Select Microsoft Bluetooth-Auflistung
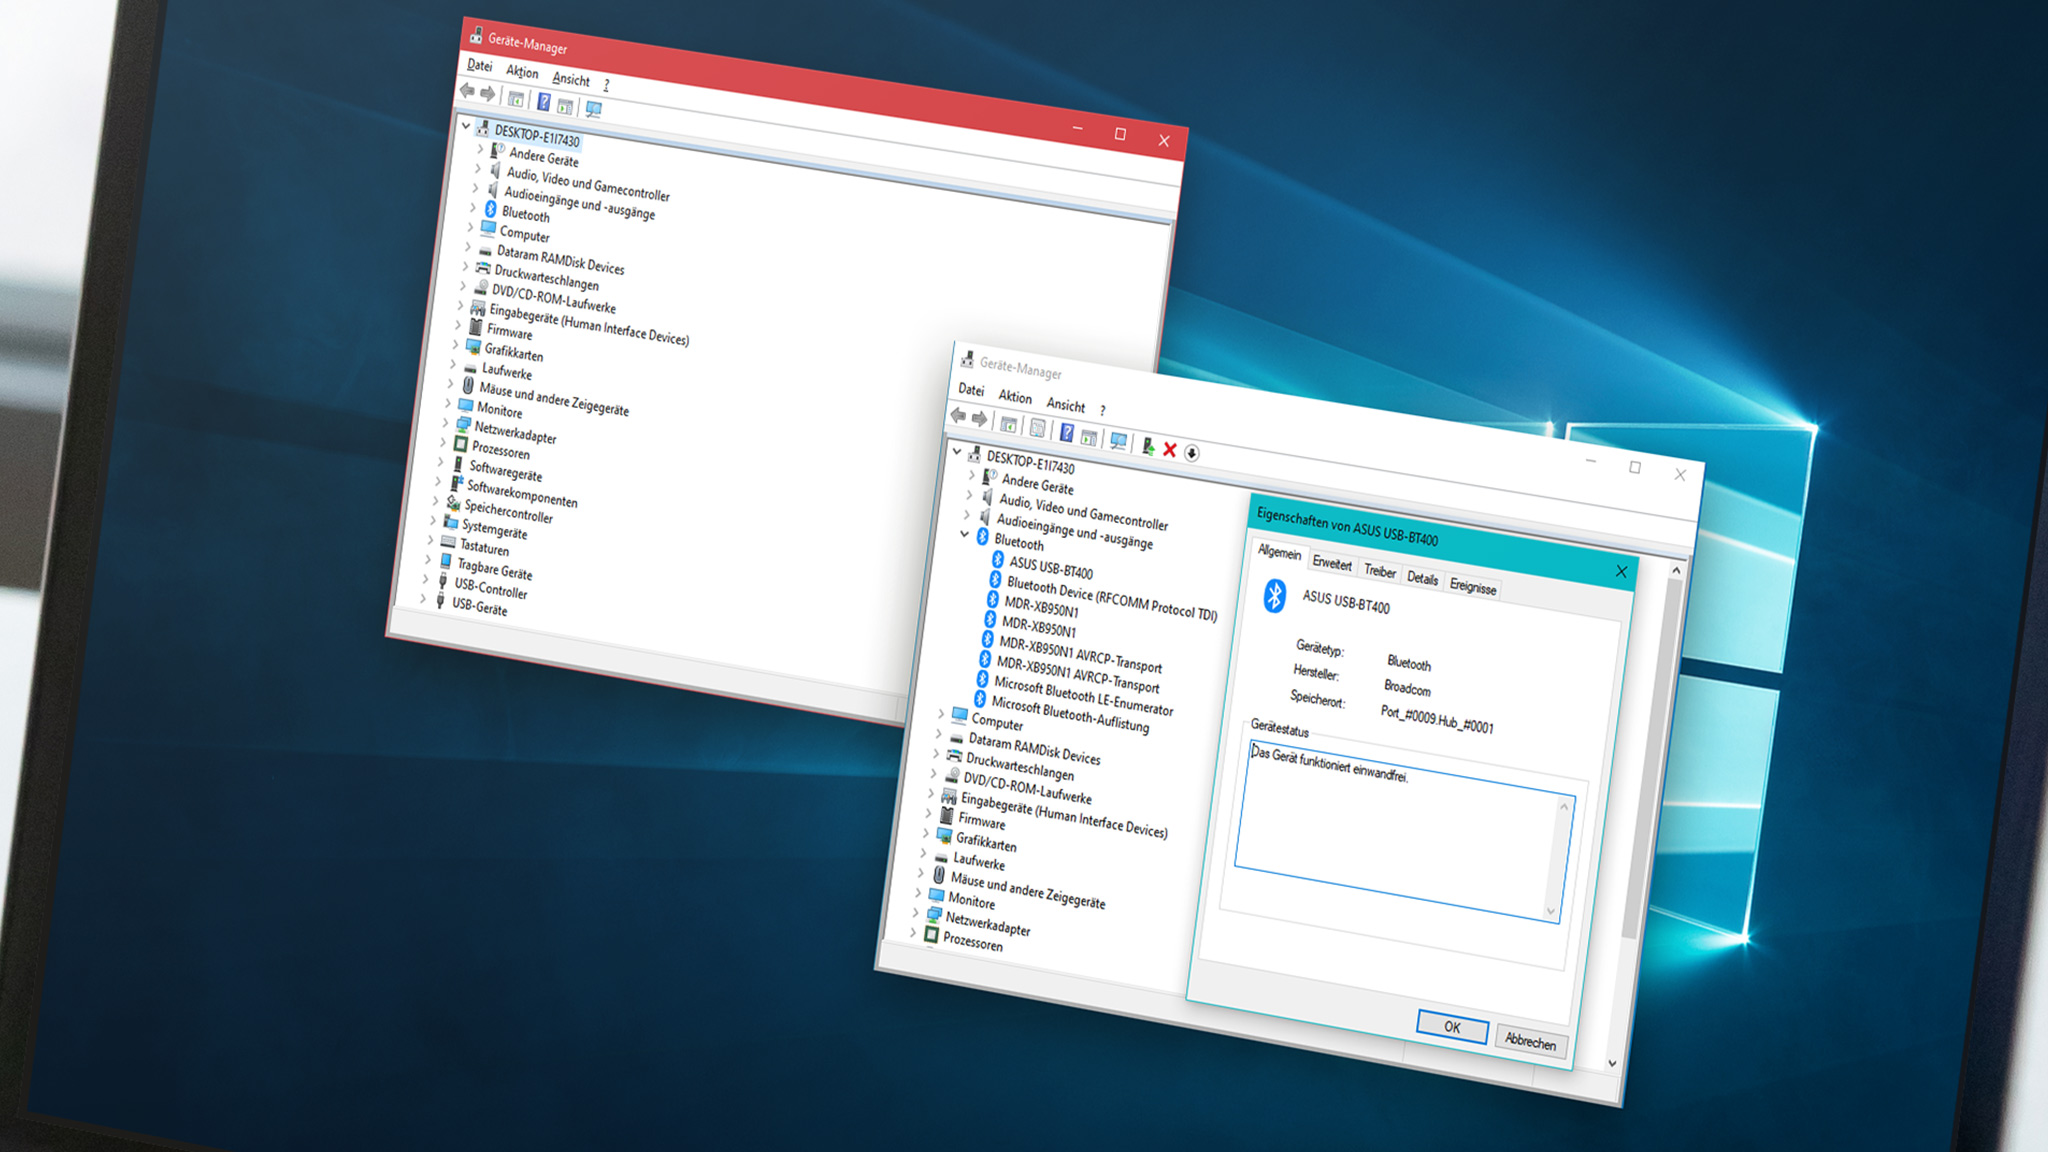This screenshot has width=2048, height=1152. (1070, 714)
